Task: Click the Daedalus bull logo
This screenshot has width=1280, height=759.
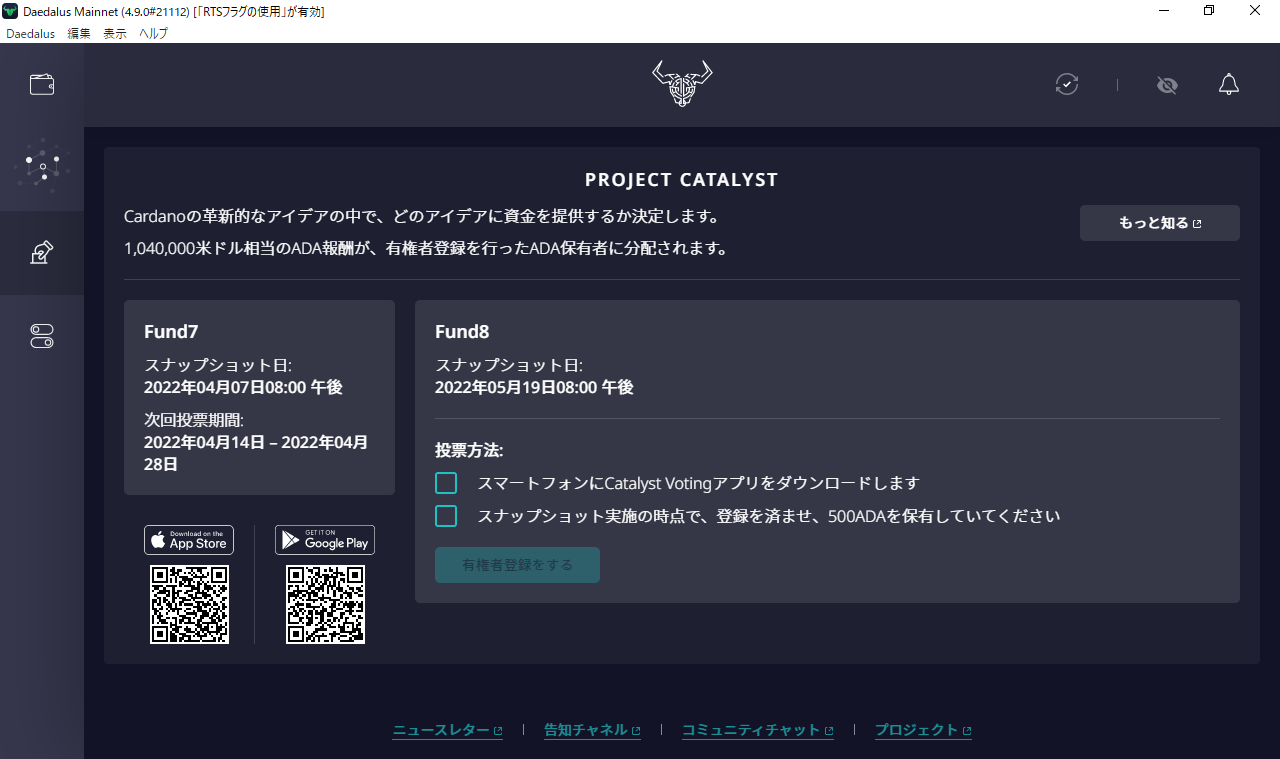Action: point(682,84)
